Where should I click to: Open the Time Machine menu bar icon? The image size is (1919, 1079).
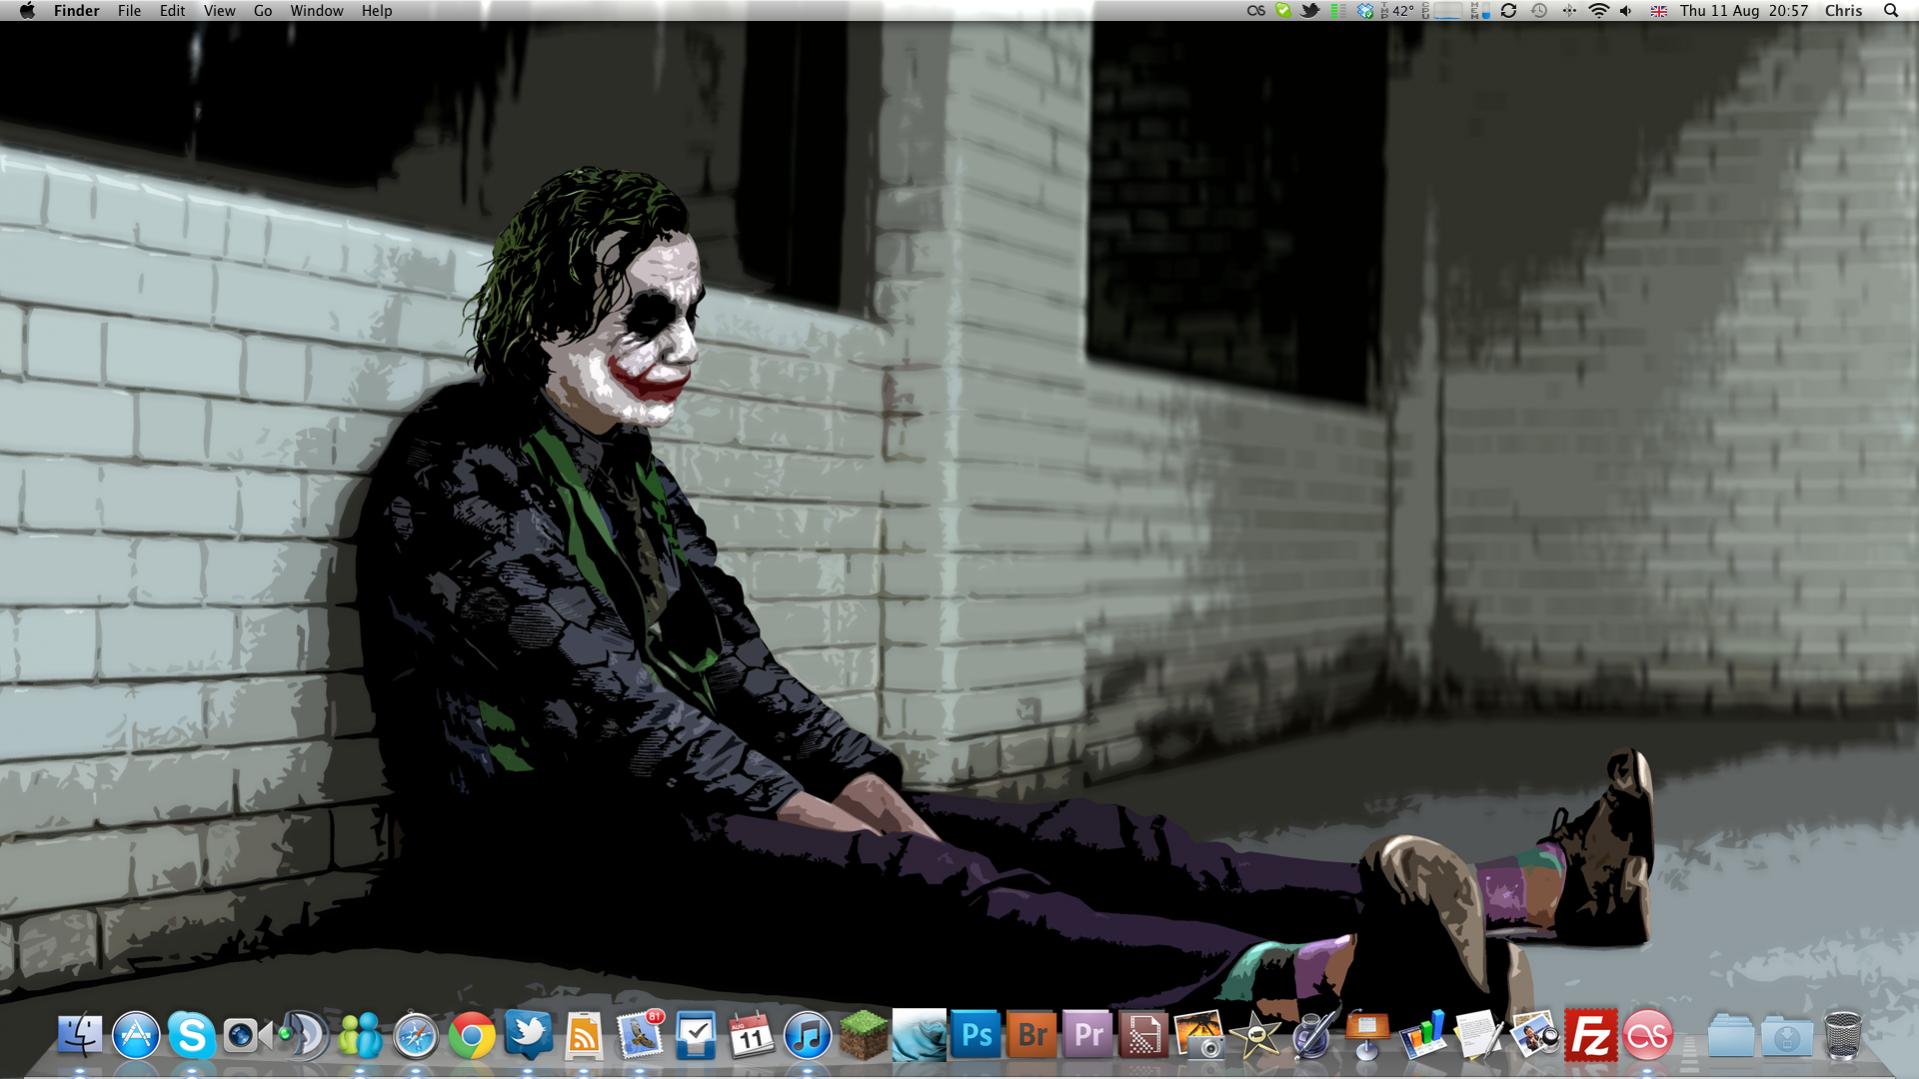click(1539, 11)
